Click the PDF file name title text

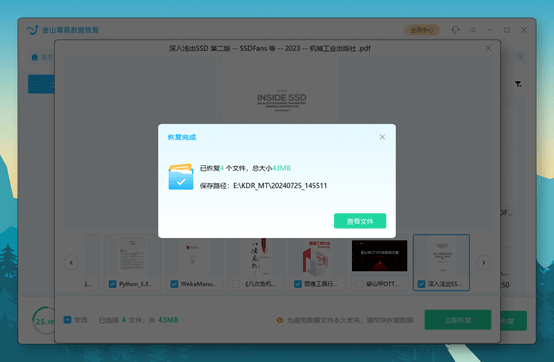[x=270, y=48]
